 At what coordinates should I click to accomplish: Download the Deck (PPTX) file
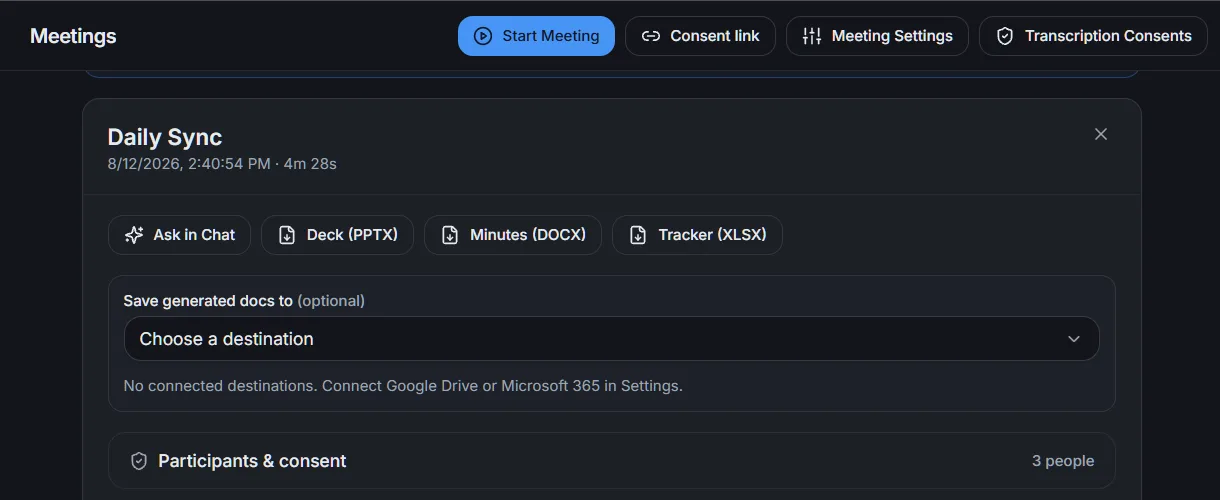[337, 235]
